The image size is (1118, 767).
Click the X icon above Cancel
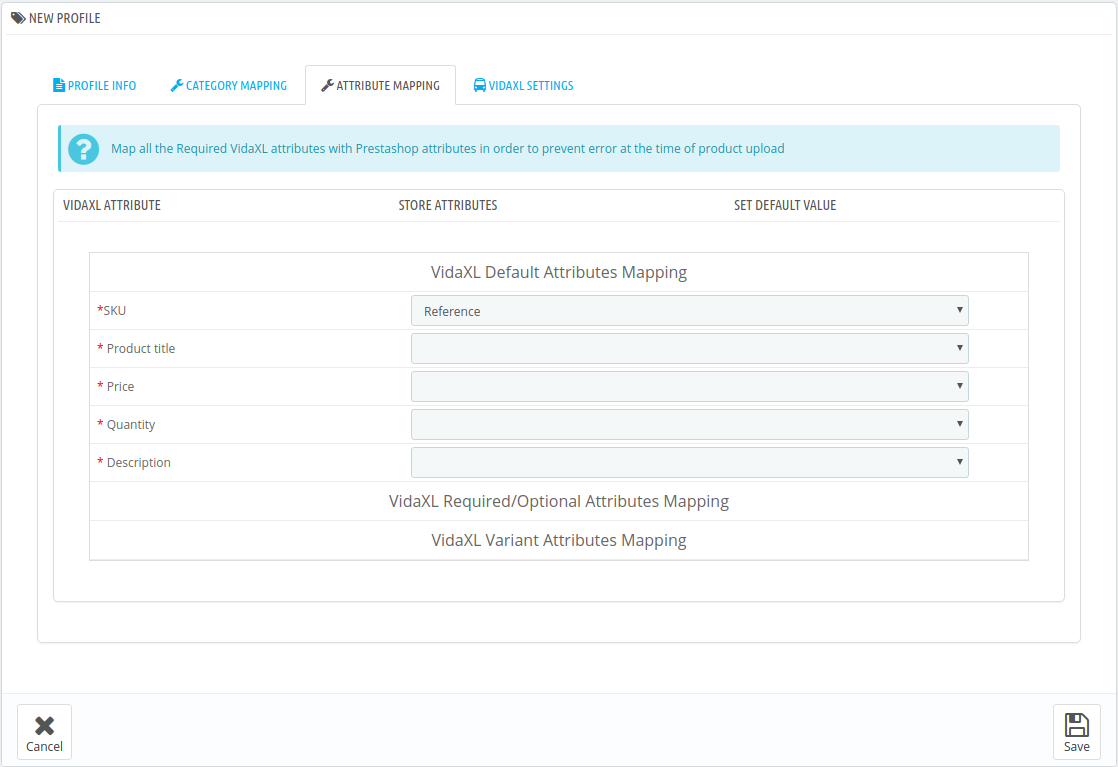pos(44,726)
